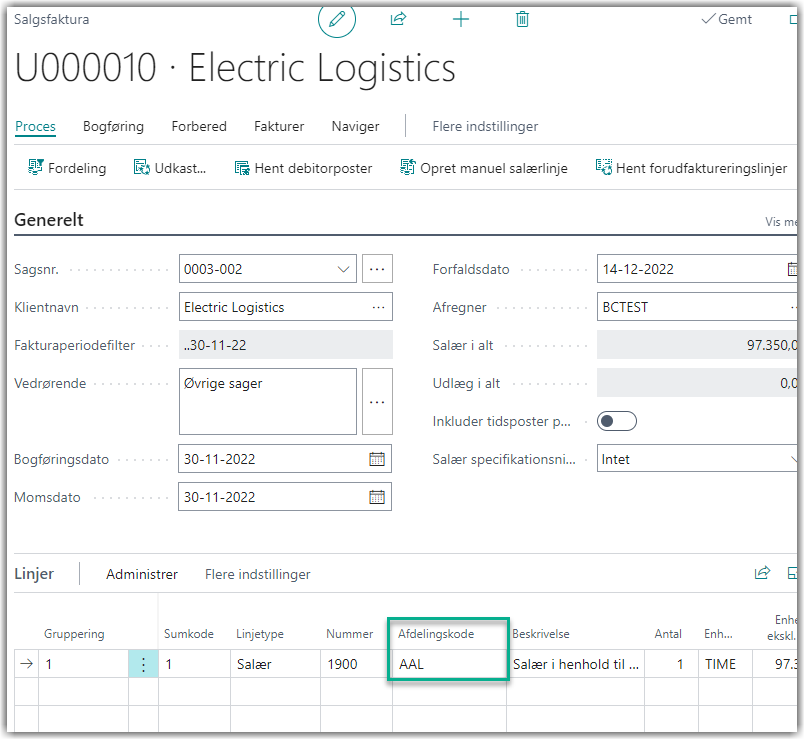Click the Udkast... action

pyautogui.click(x=169, y=168)
